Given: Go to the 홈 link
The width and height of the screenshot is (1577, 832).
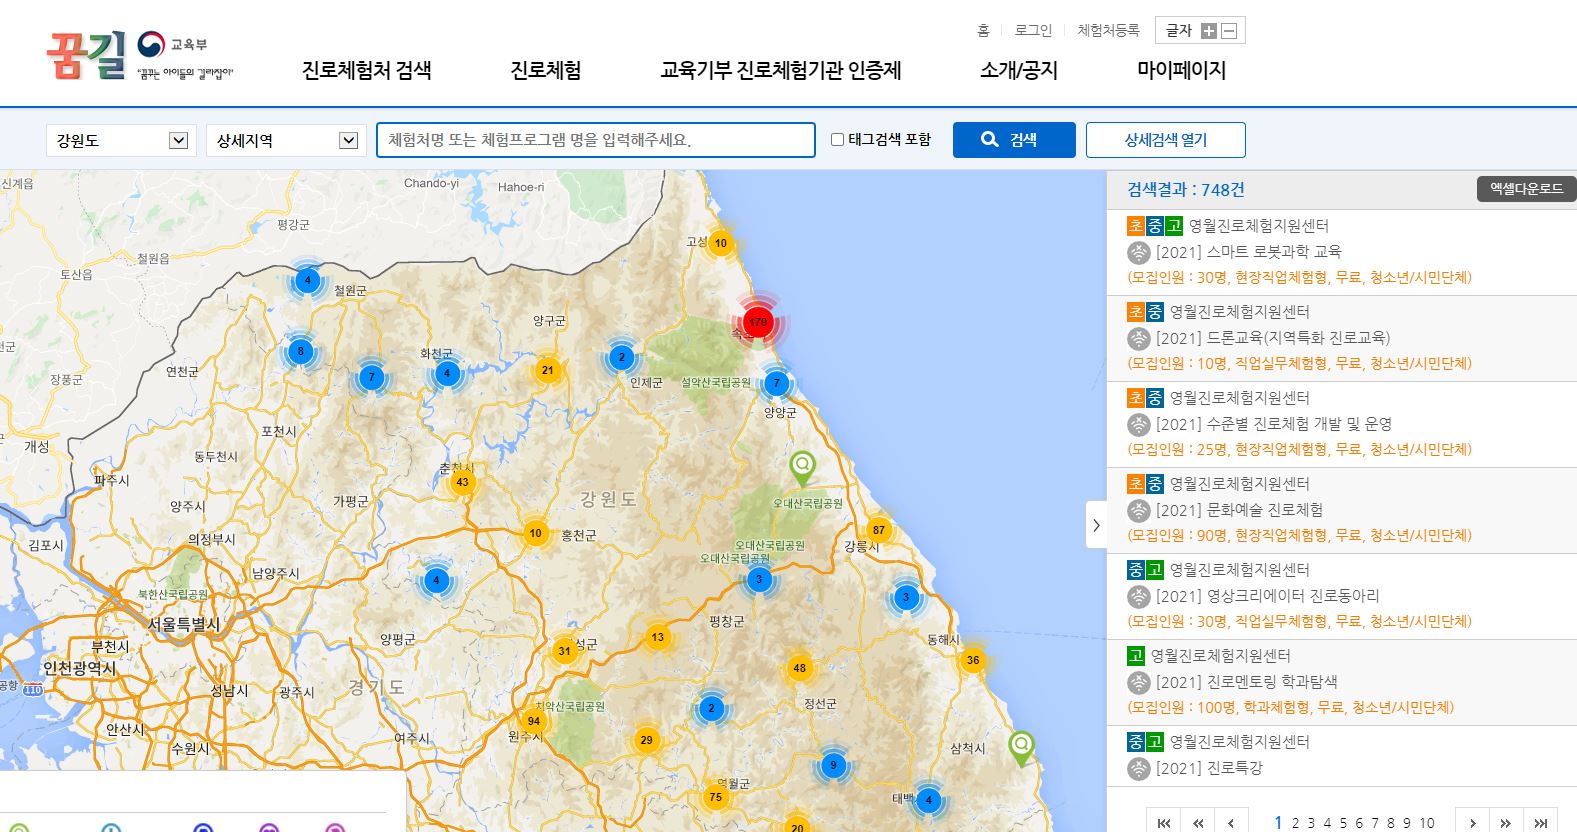Looking at the screenshot, I should [983, 31].
